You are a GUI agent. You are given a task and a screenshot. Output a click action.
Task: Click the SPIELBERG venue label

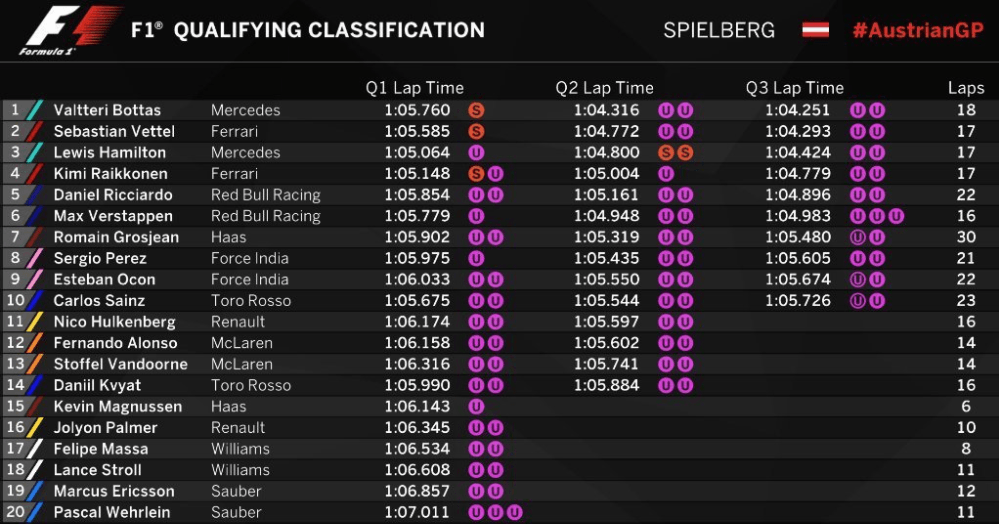tap(719, 30)
